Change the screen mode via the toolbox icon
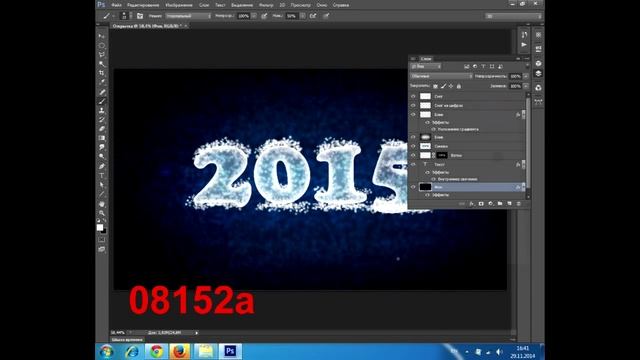This screenshot has height=360, width=640. click(102, 249)
